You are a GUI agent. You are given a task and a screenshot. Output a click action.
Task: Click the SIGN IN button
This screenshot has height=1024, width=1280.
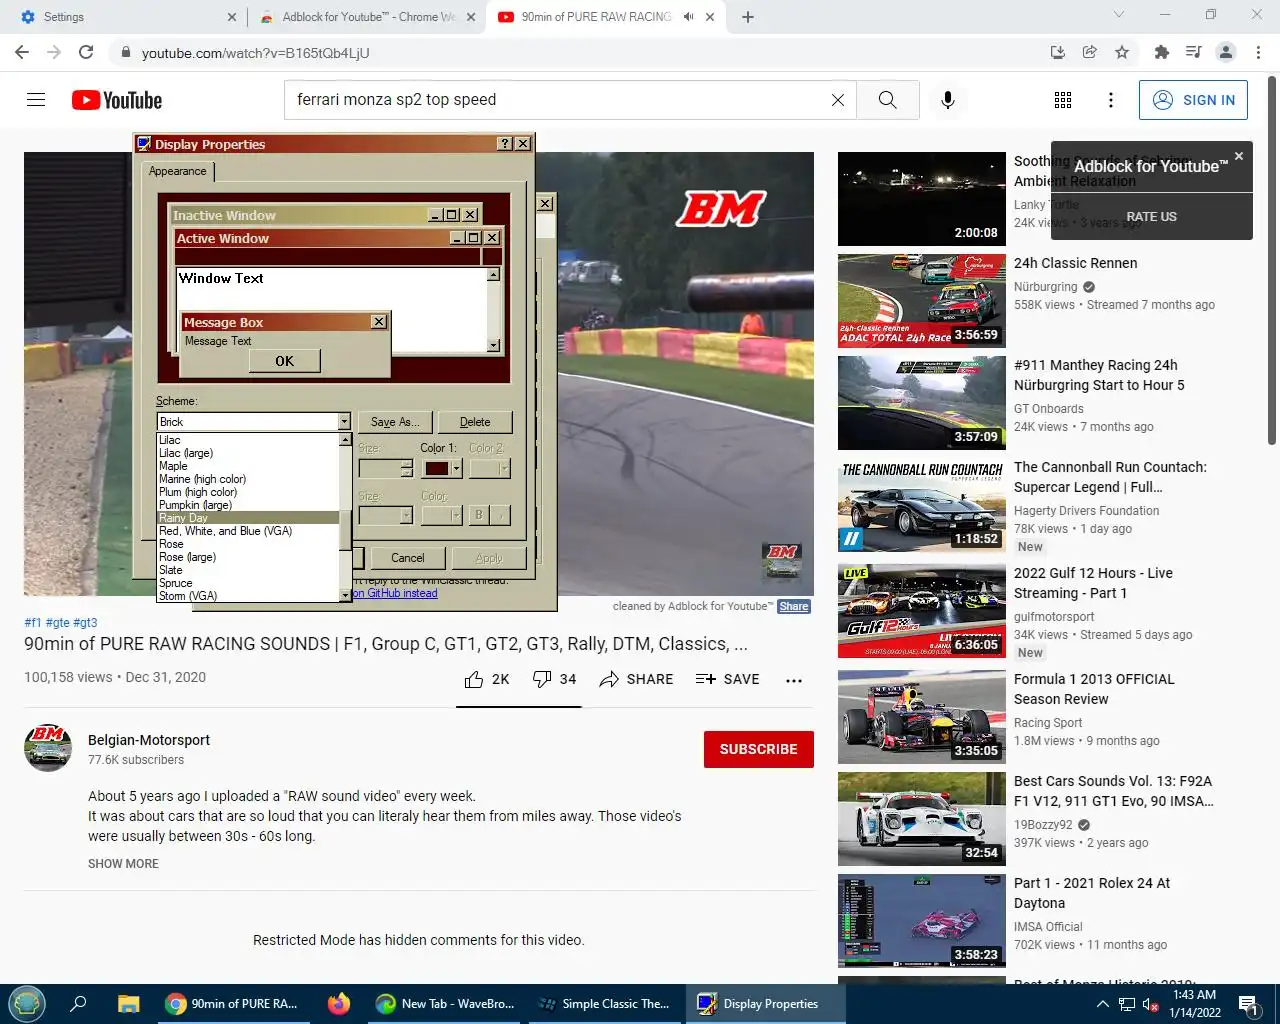[x=1193, y=100]
